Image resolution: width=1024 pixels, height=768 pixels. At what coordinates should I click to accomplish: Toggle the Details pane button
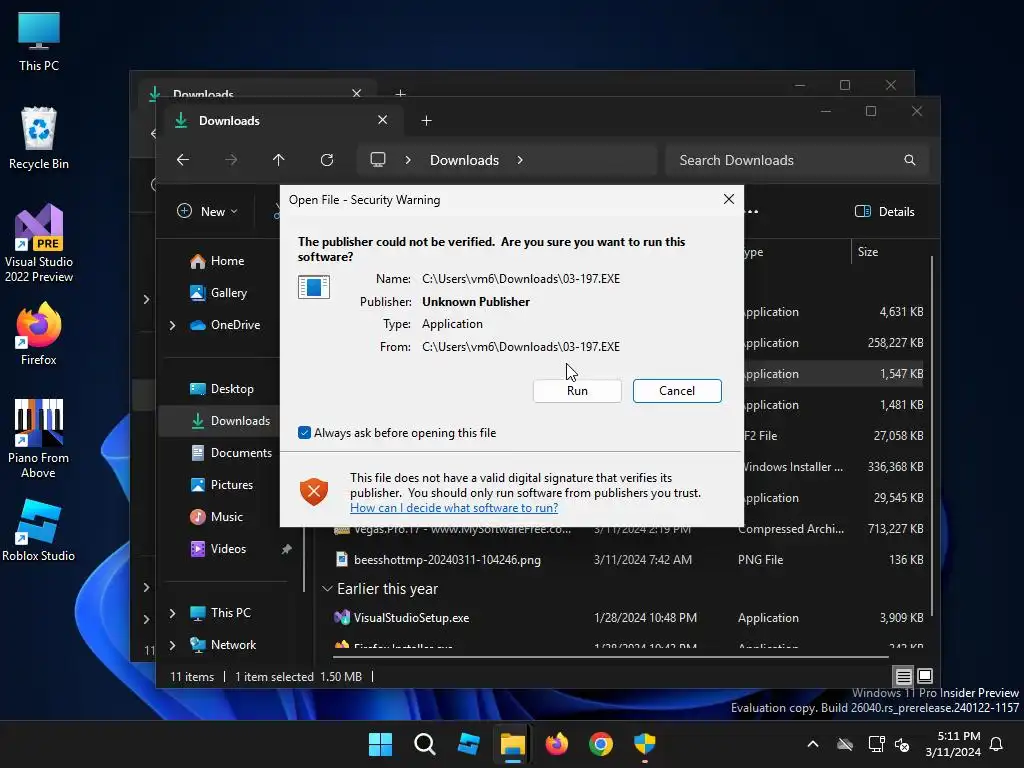coord(885,212)
